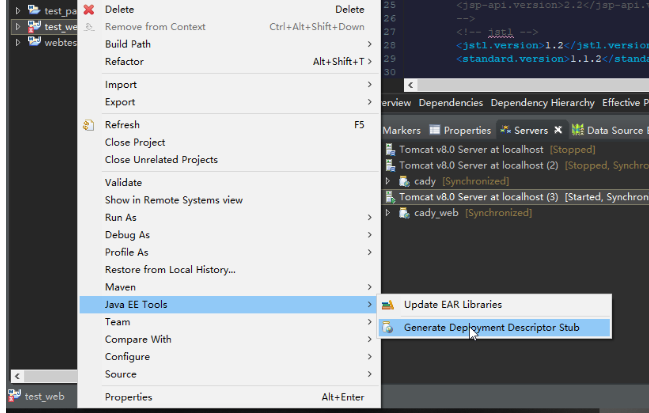Viewport: 649px width, 413px height.
Task: Click the Update EAR Libraries icon
Action: tap(388, 304)
